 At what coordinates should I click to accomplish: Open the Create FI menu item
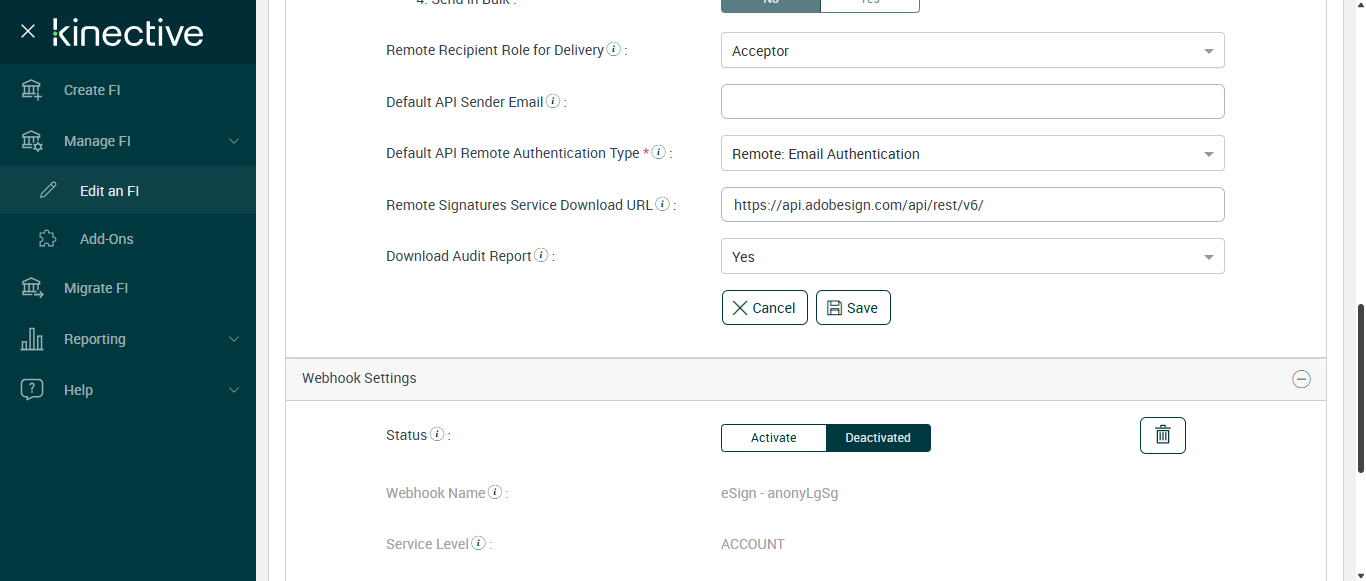[x=92, y=90]
